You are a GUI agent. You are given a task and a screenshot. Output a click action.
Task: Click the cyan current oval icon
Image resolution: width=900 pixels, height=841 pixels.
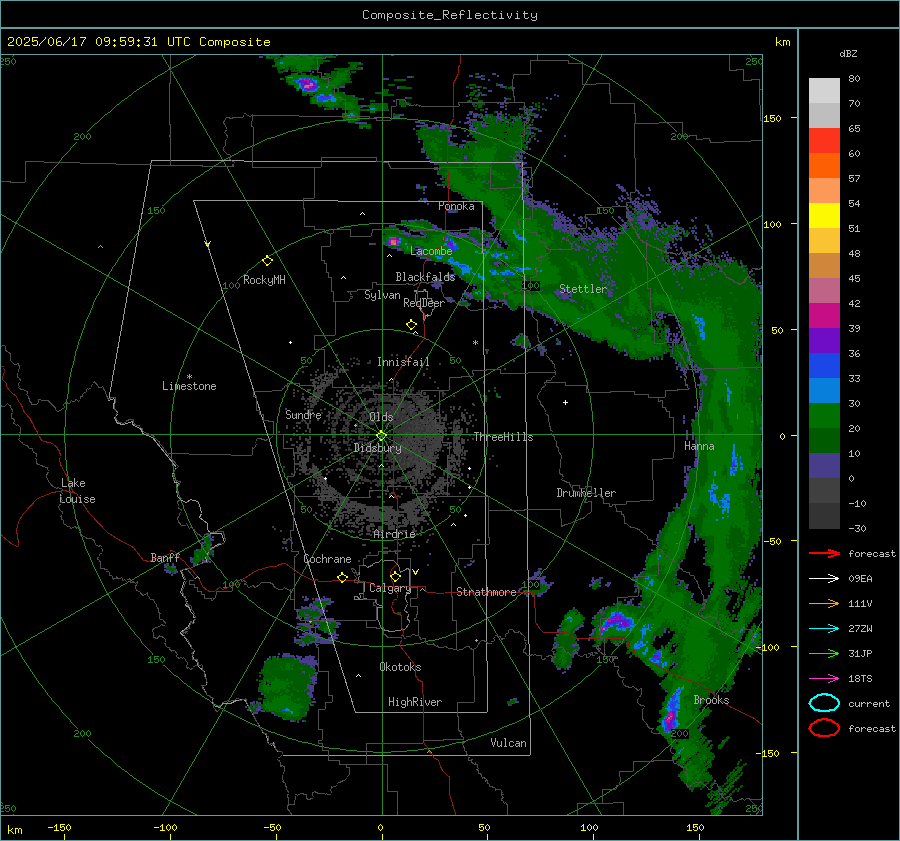point(824,703)
